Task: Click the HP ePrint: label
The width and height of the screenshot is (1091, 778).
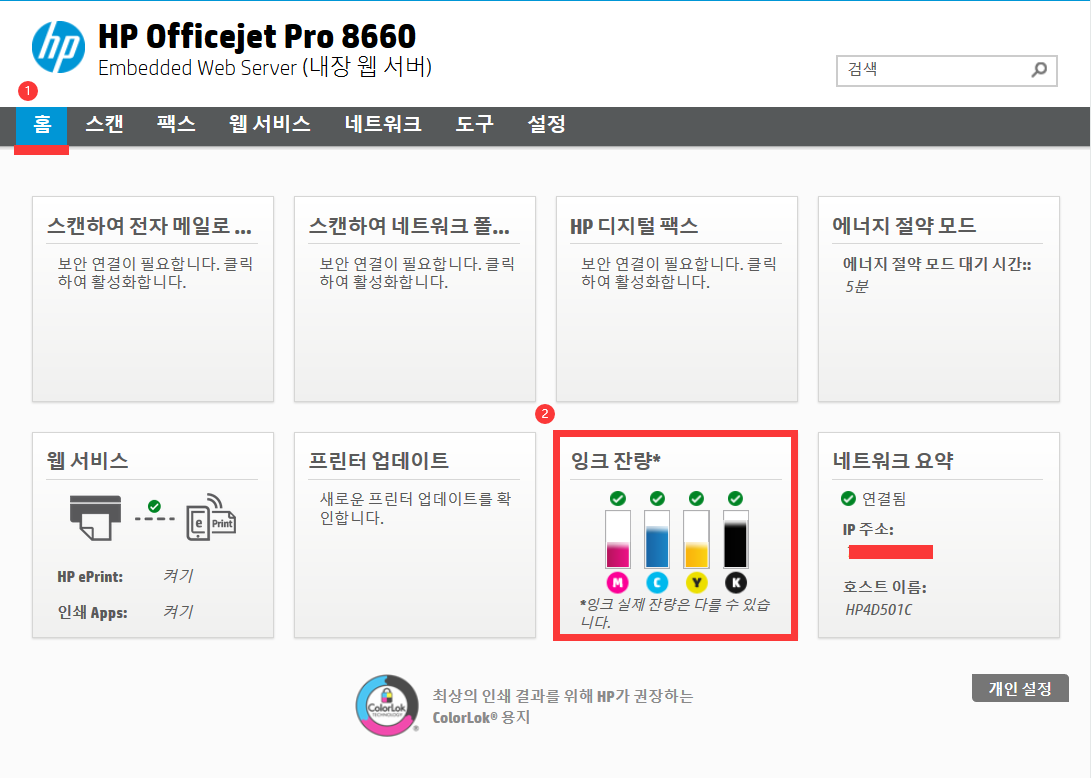Action: [x=90, y=577]
